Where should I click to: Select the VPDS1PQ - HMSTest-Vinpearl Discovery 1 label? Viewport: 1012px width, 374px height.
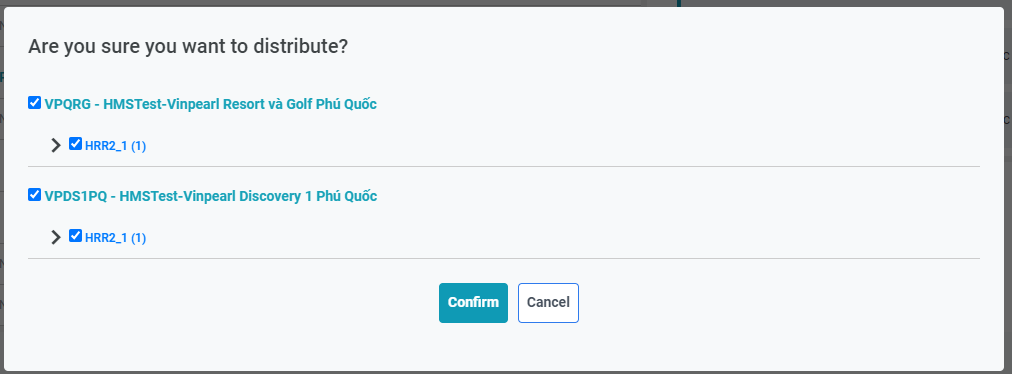[x=210, y=196]
